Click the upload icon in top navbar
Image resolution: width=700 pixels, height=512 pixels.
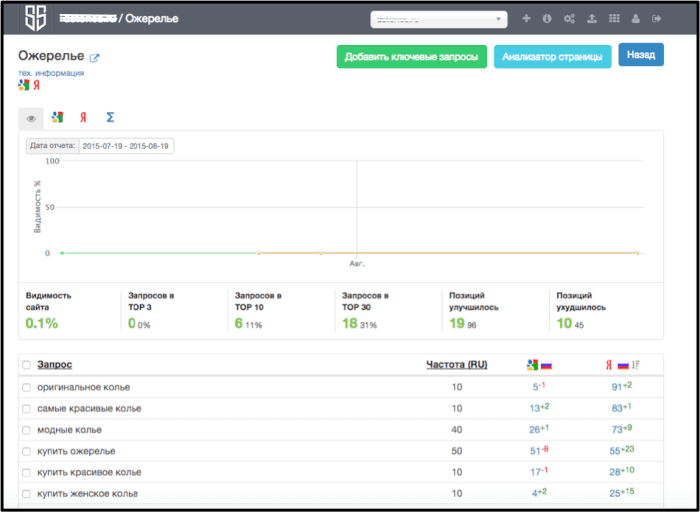(591, 18)
